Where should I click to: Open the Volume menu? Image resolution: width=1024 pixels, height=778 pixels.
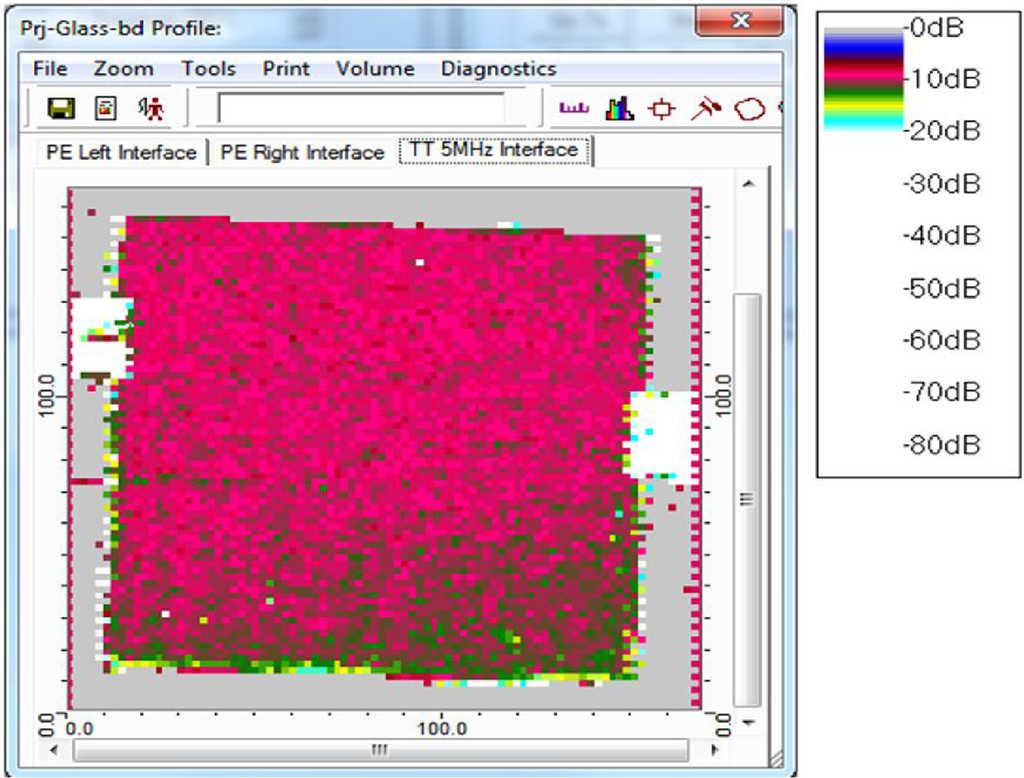click(375, 69)
